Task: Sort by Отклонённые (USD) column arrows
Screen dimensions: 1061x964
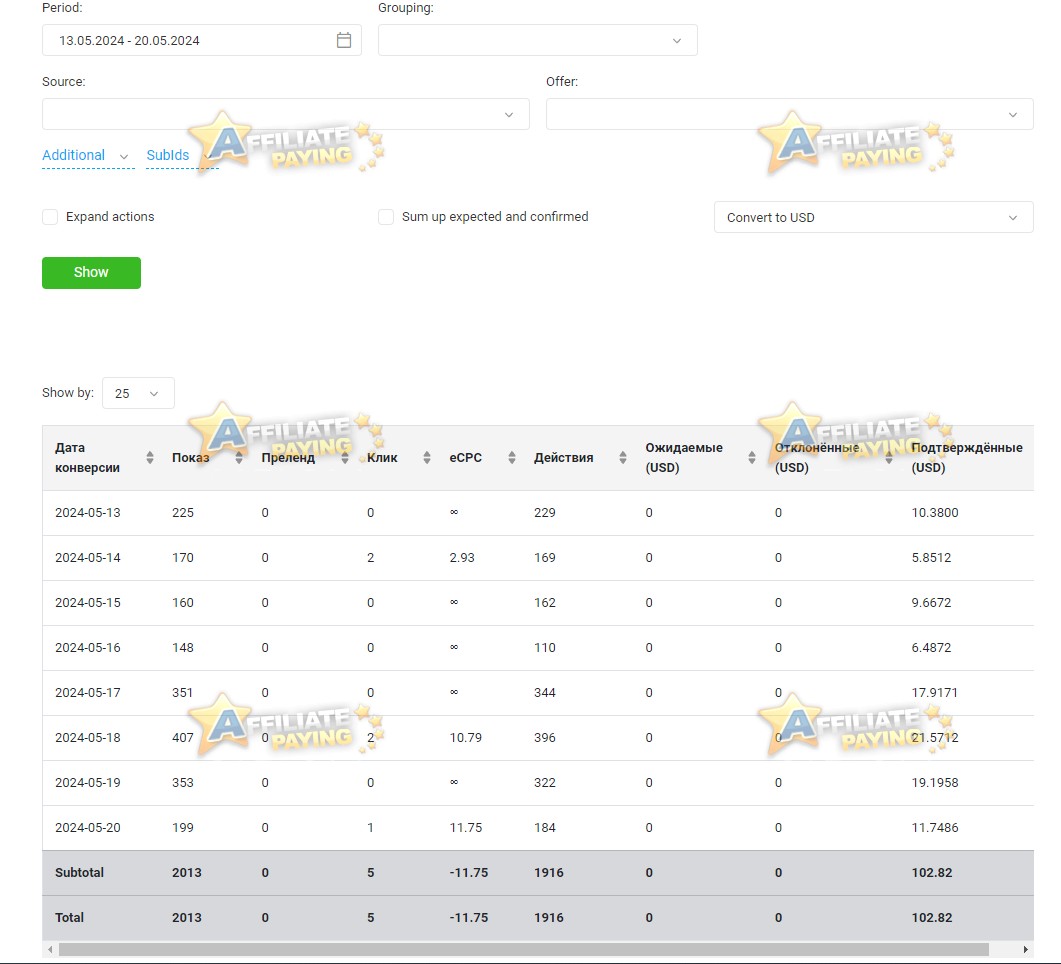Action: point(888,458)
